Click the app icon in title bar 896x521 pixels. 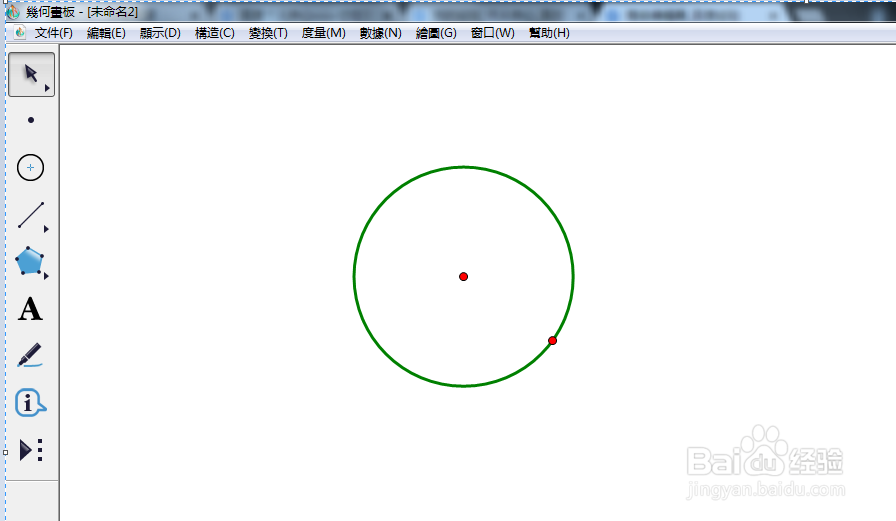(x=13, y=11)
